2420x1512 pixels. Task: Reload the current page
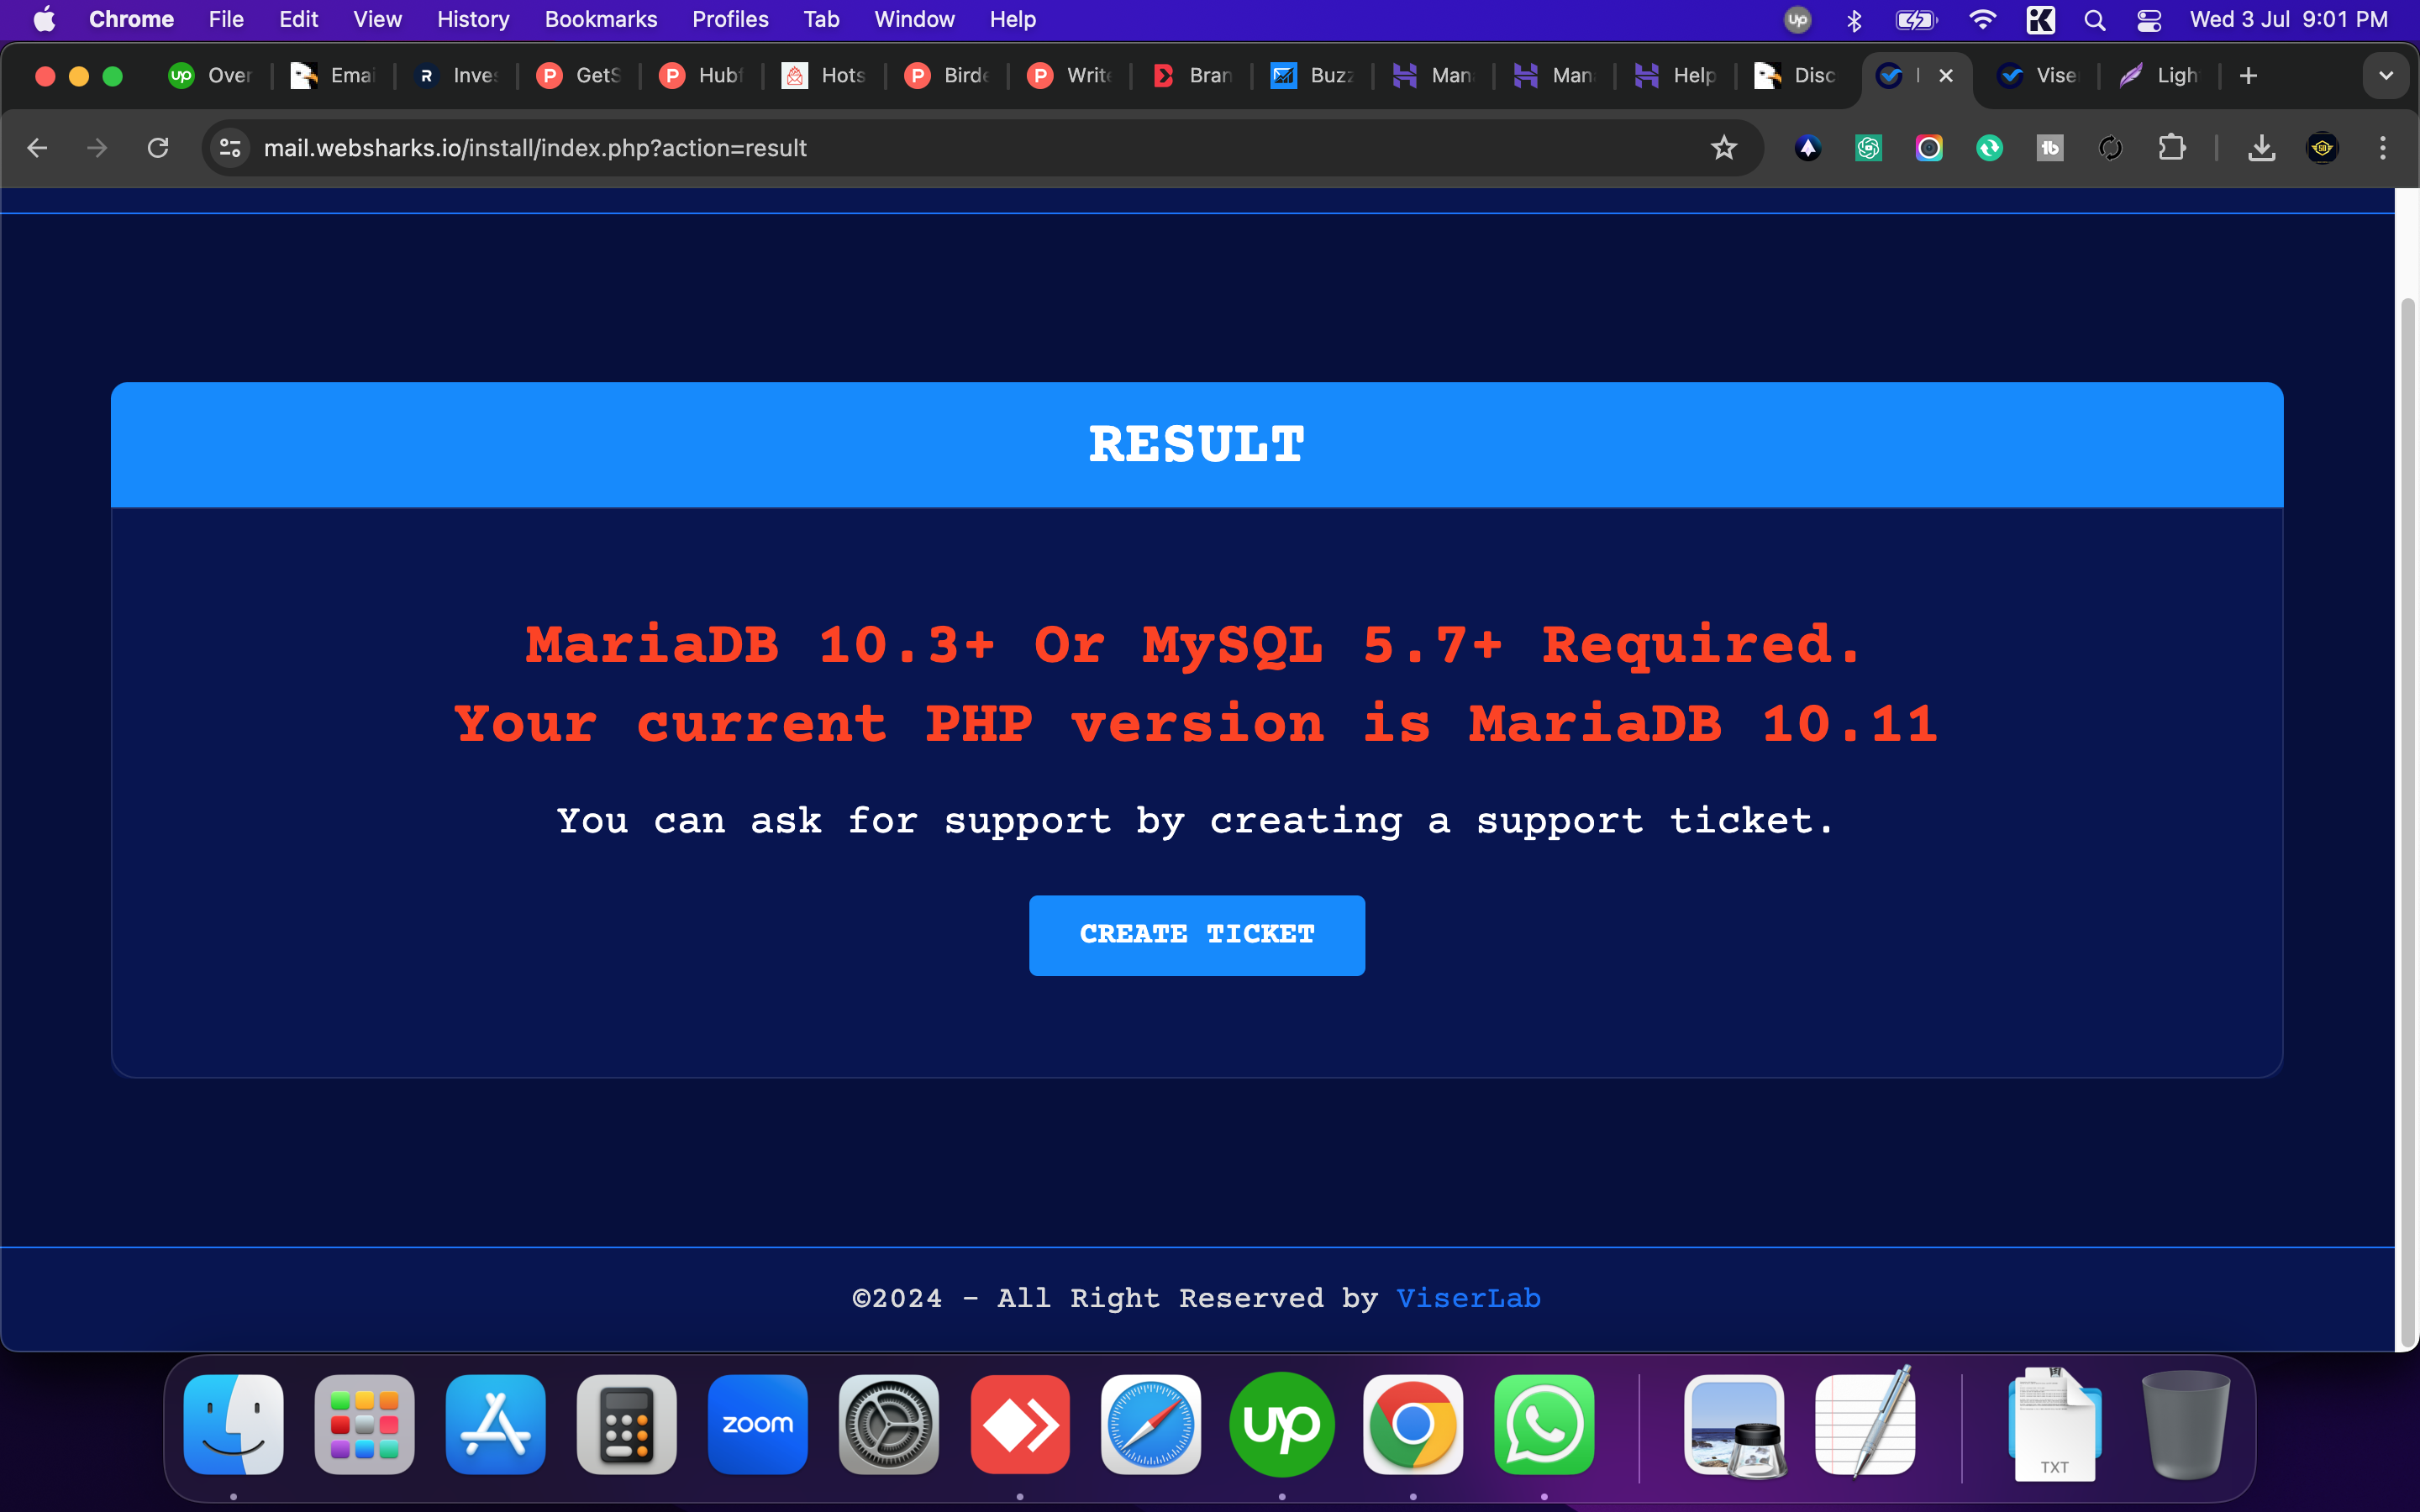158,148
